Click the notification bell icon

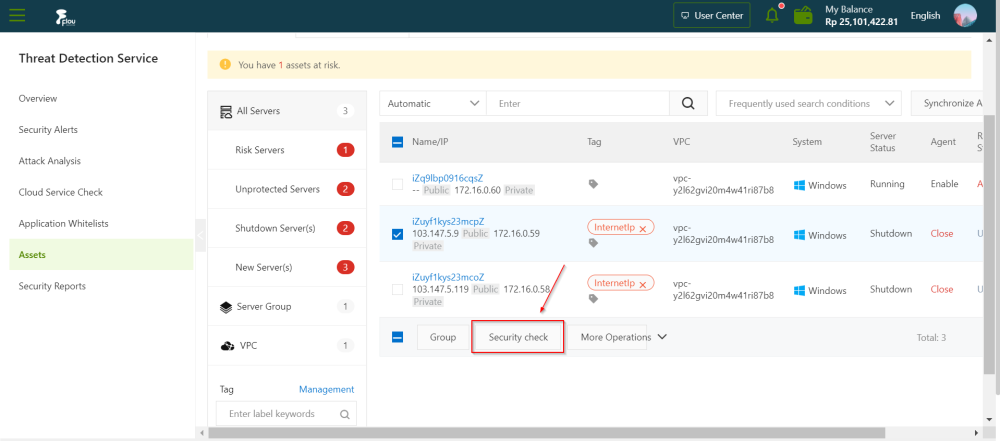(772, 16)
